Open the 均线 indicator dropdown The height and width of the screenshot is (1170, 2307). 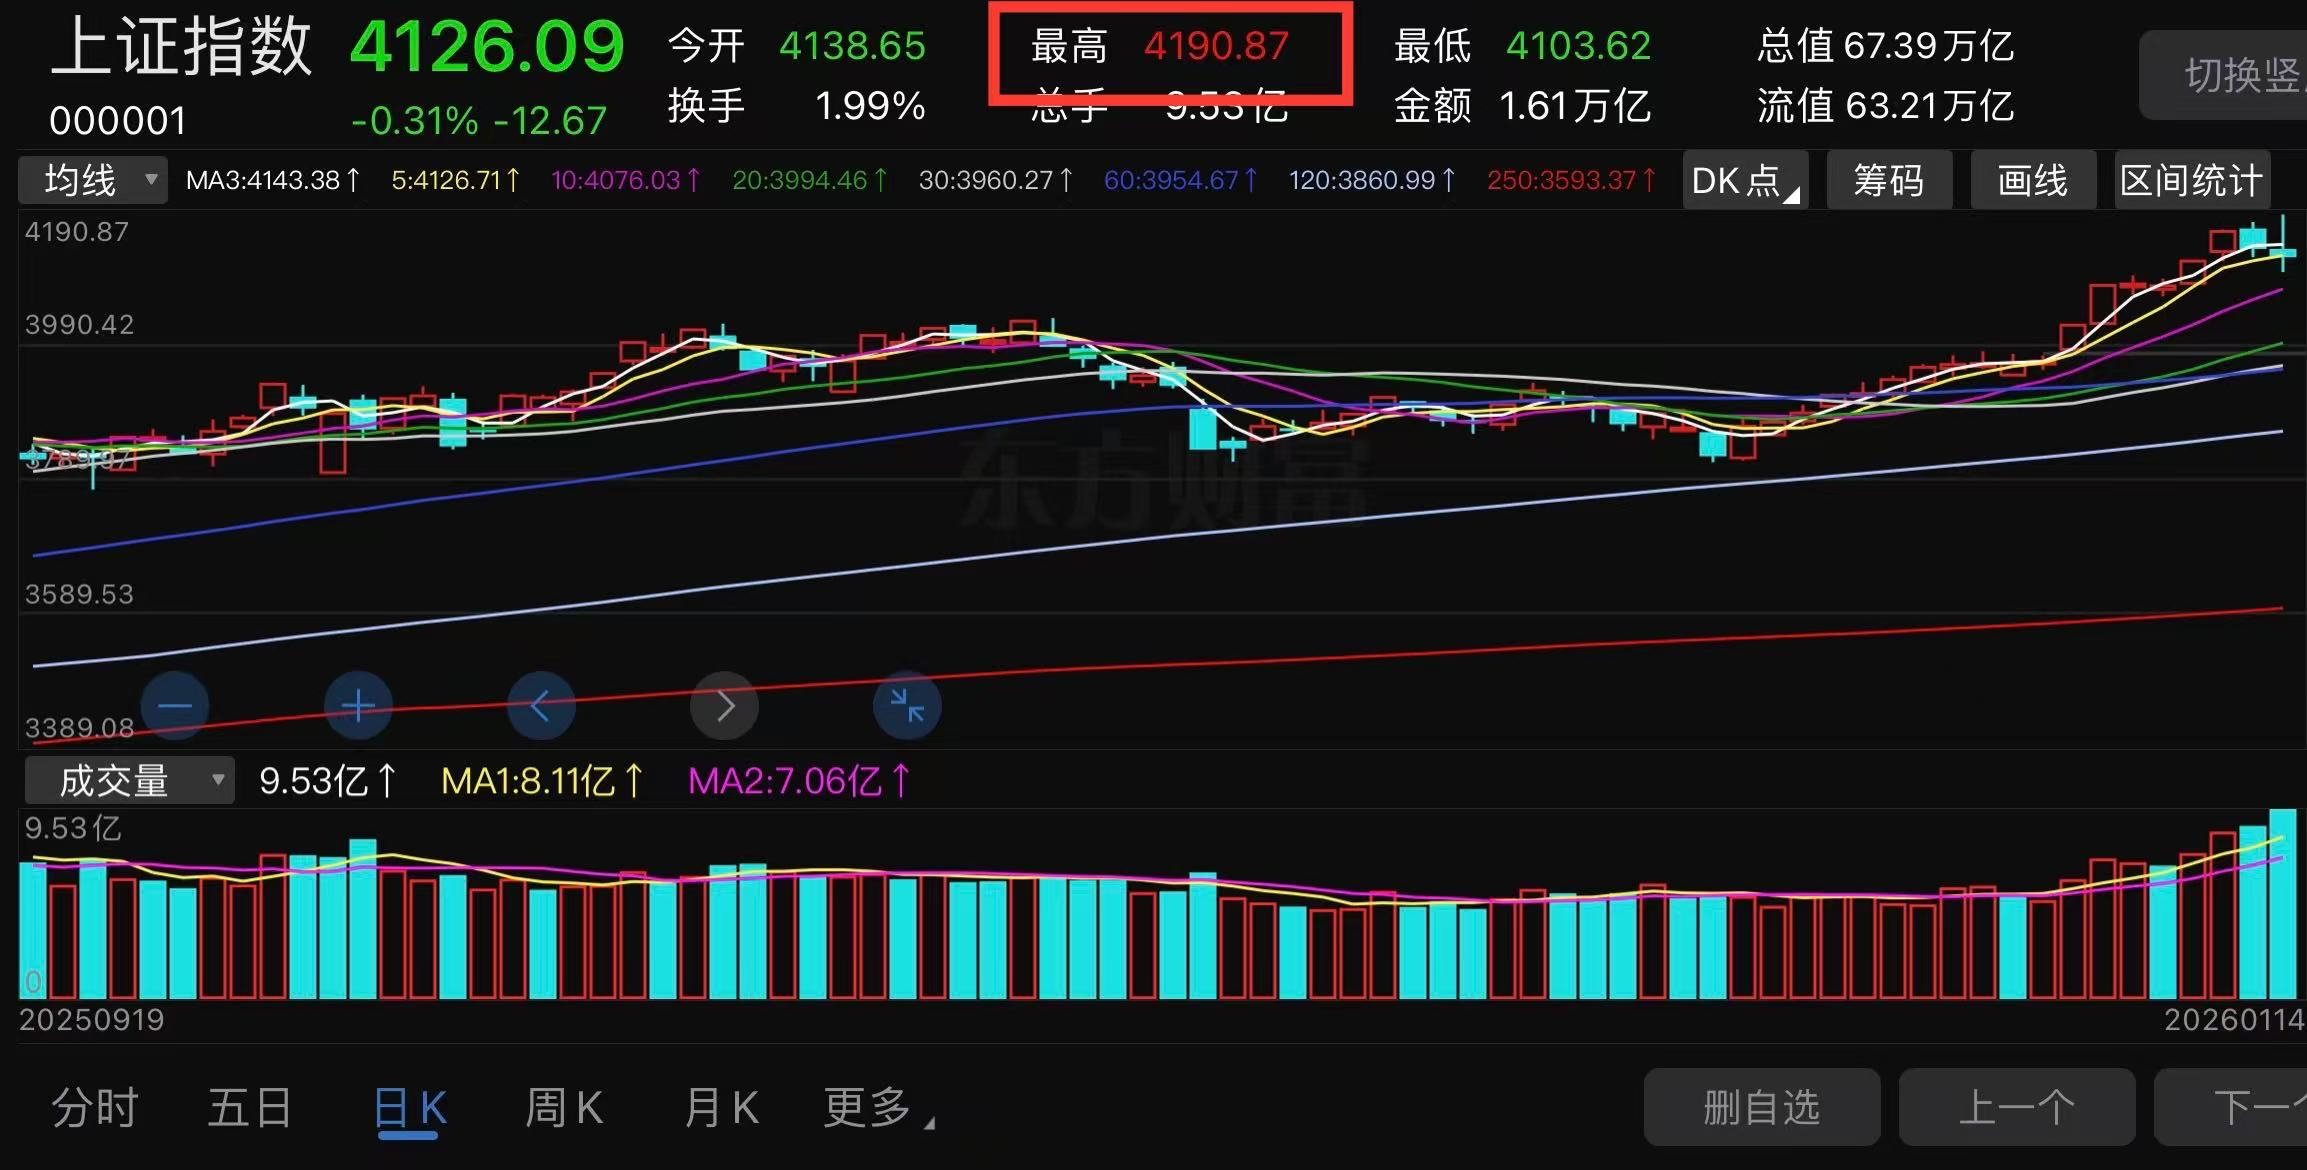pyautogui.click(x=93, y=181)
